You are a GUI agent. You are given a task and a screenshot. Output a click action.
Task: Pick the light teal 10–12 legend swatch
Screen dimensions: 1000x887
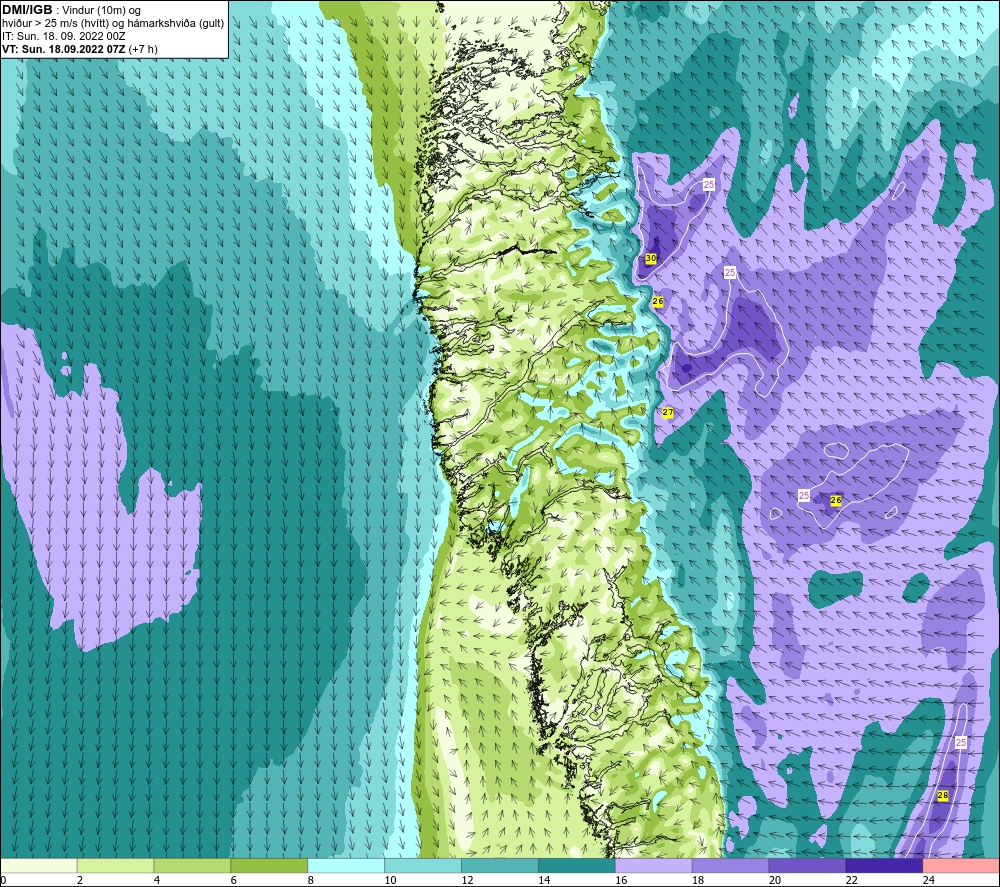(423, 866)
